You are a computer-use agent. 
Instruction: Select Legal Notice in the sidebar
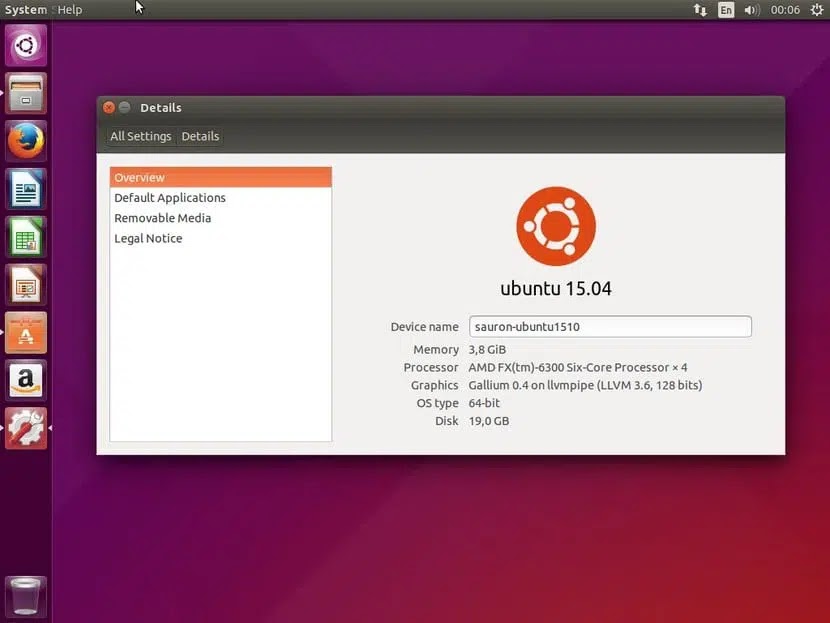tap(221, 238)
